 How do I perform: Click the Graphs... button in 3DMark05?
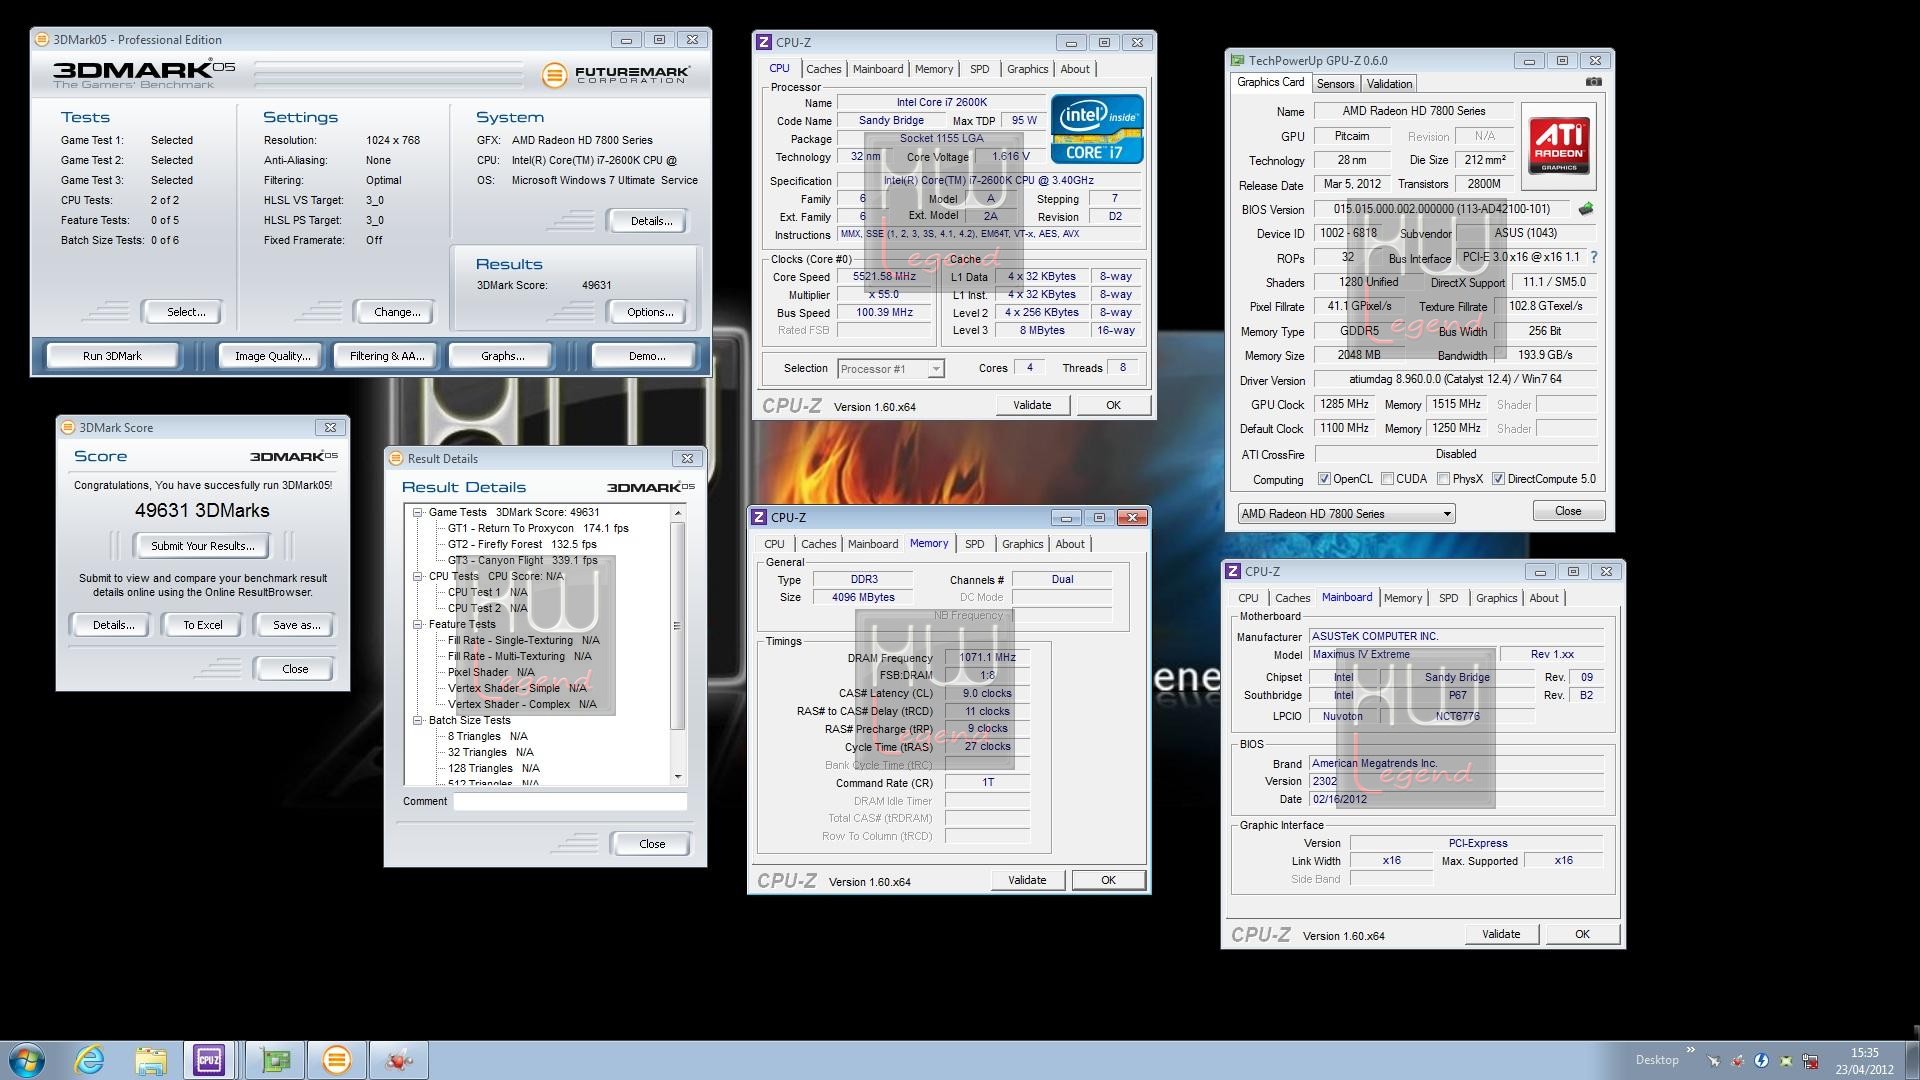pos(502,356)
